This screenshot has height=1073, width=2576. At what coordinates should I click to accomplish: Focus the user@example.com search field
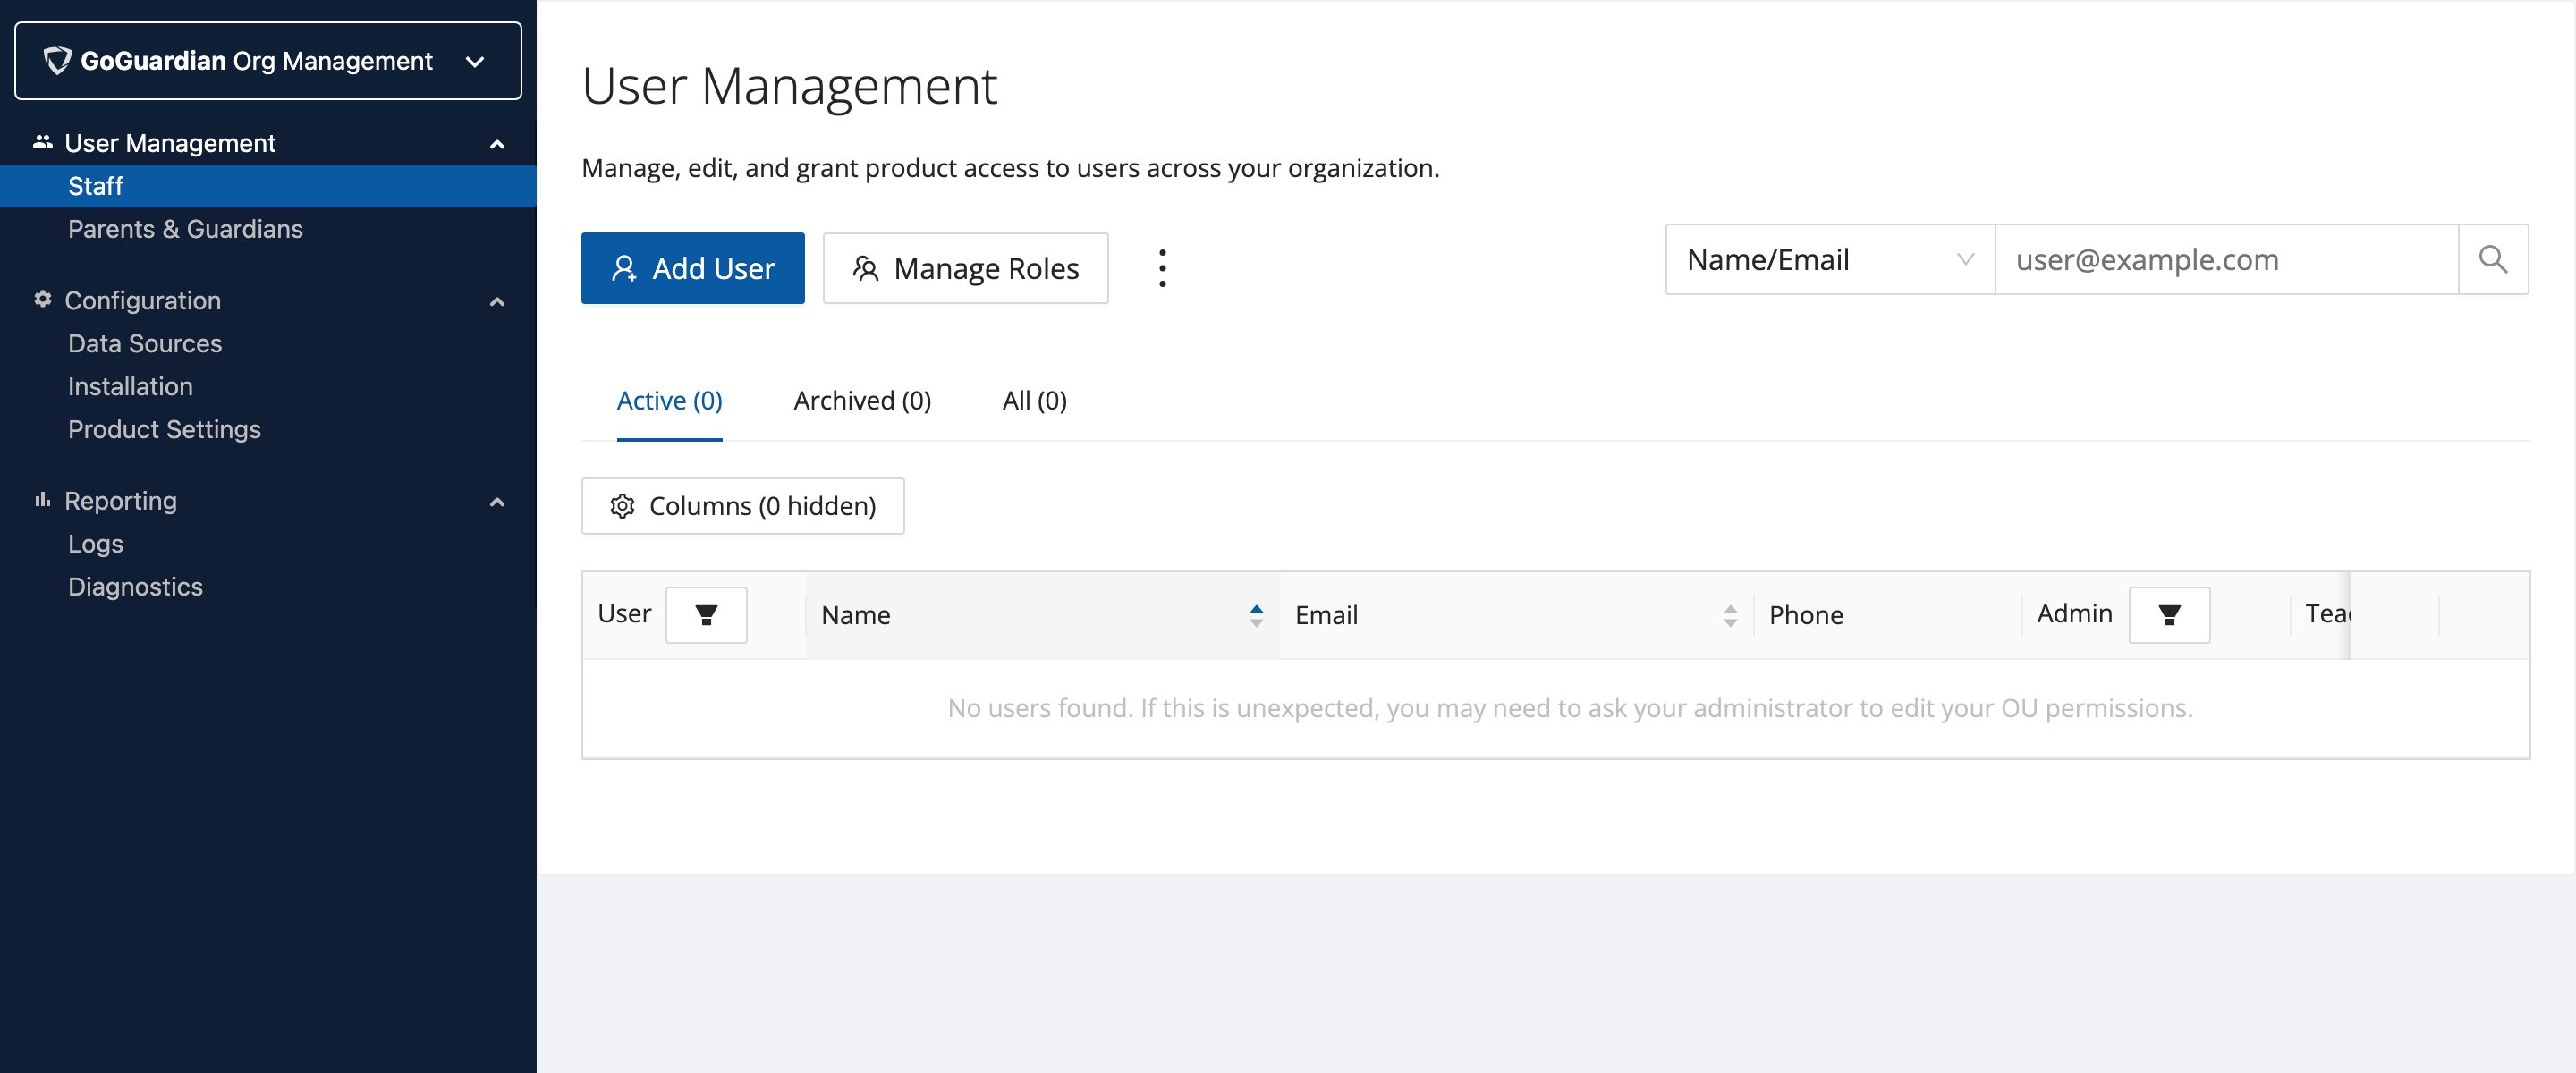coord(2226,260)
